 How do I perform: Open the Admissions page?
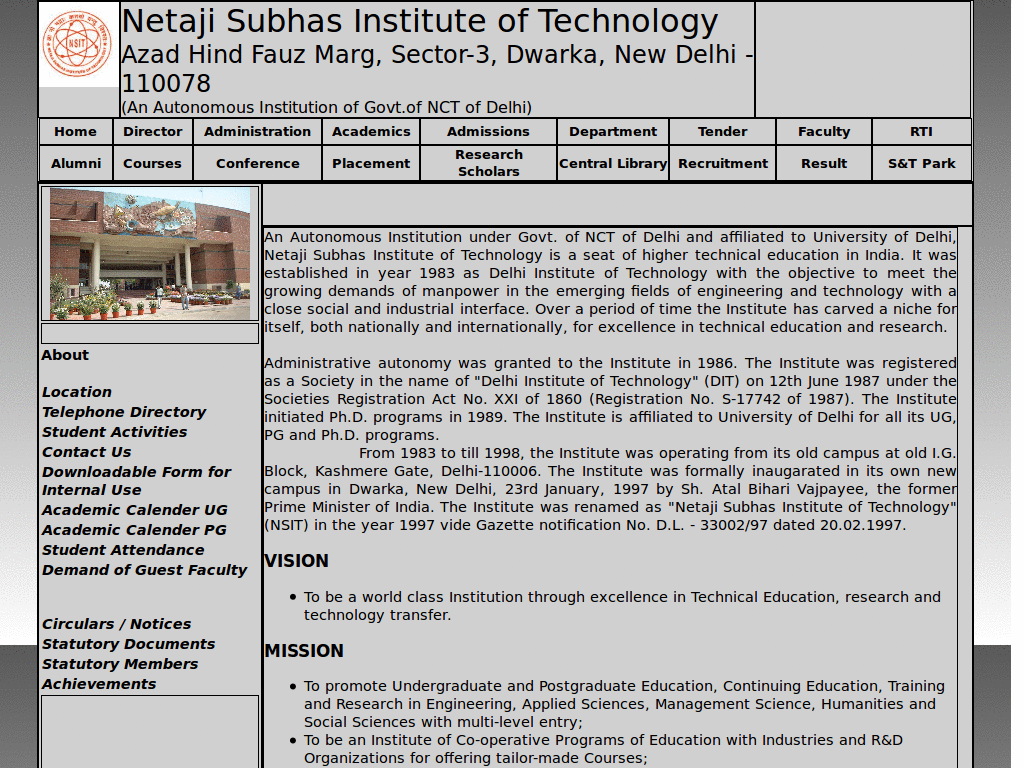point(488,131)
